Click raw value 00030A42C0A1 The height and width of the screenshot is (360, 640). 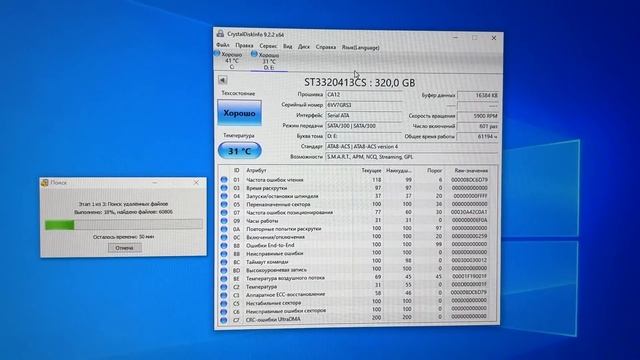click(x=469, y=212)
